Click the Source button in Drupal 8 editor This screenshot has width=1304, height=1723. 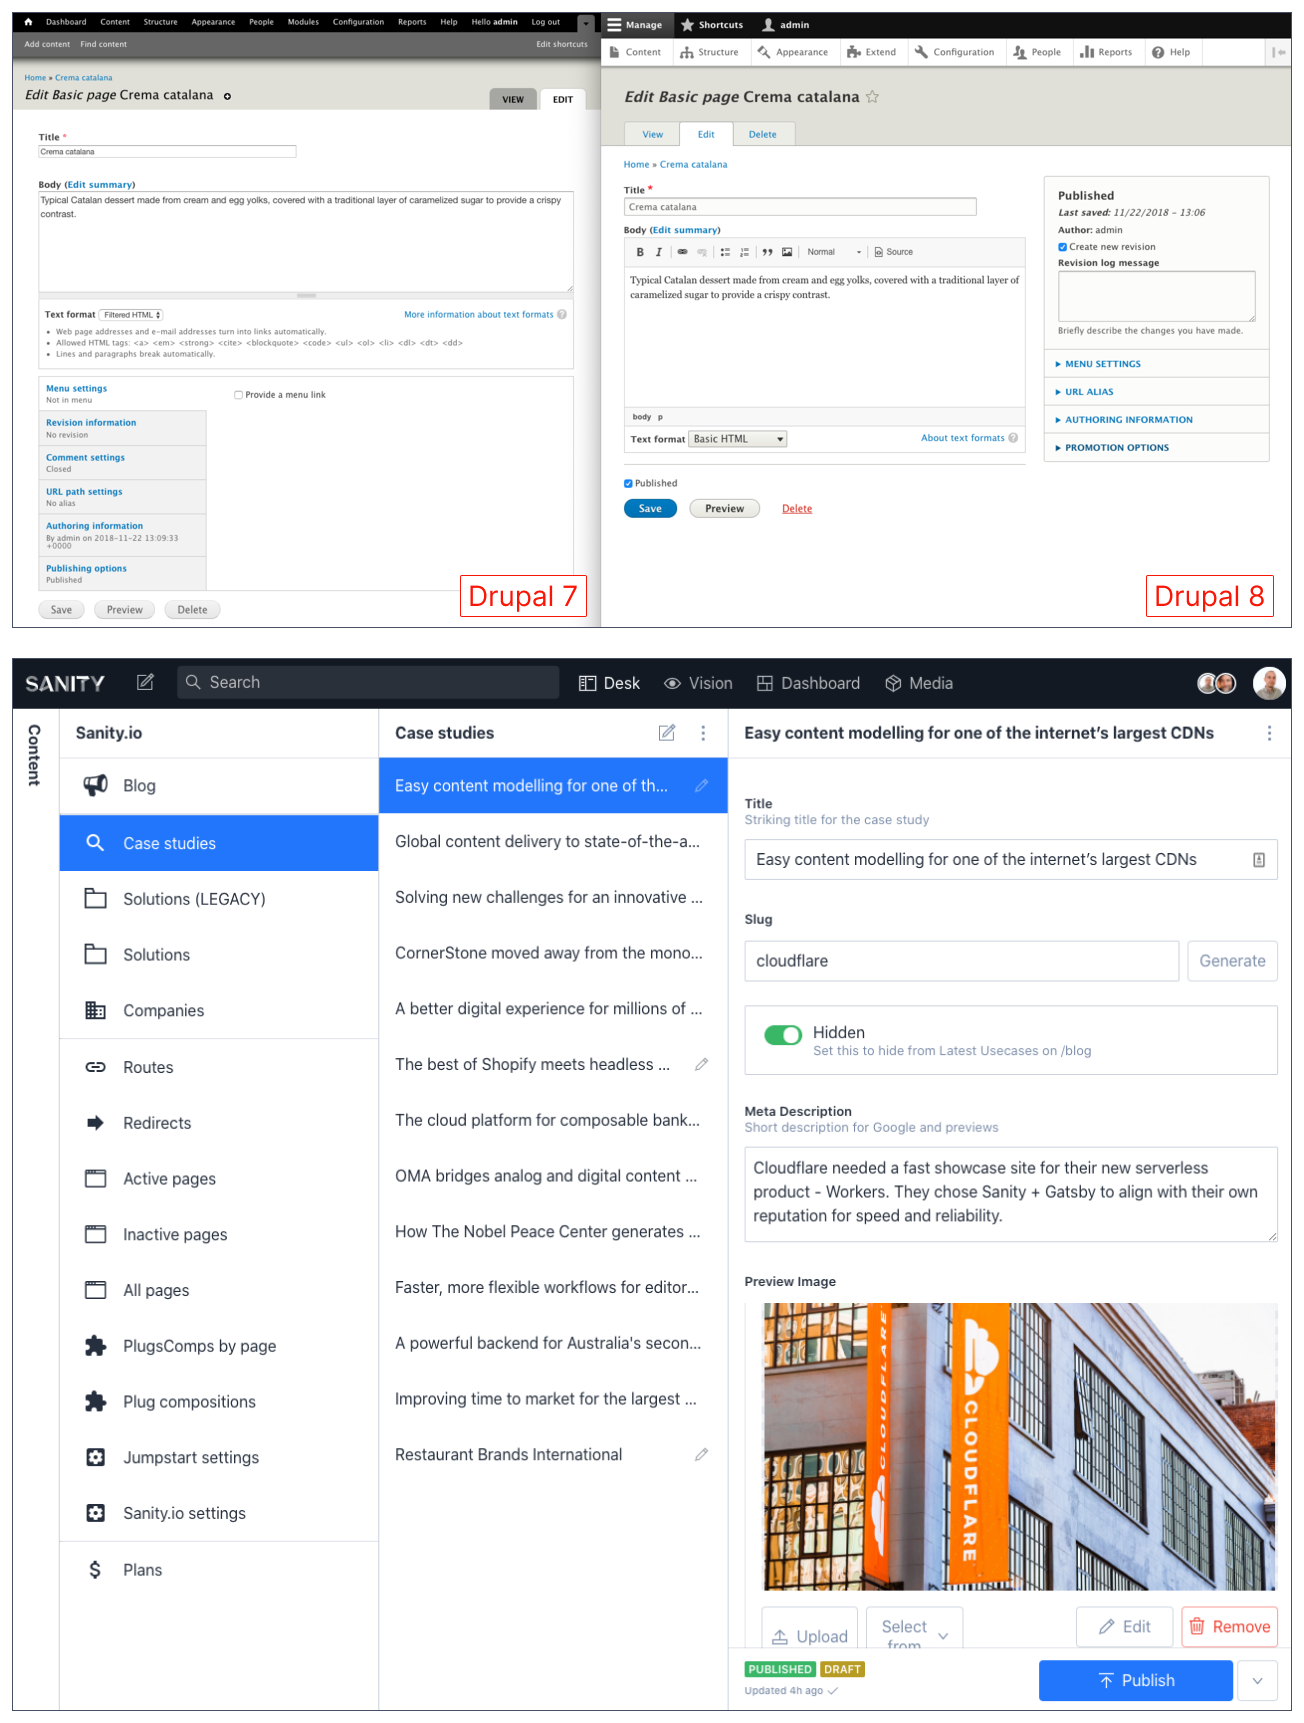click(x=893, y=252)
